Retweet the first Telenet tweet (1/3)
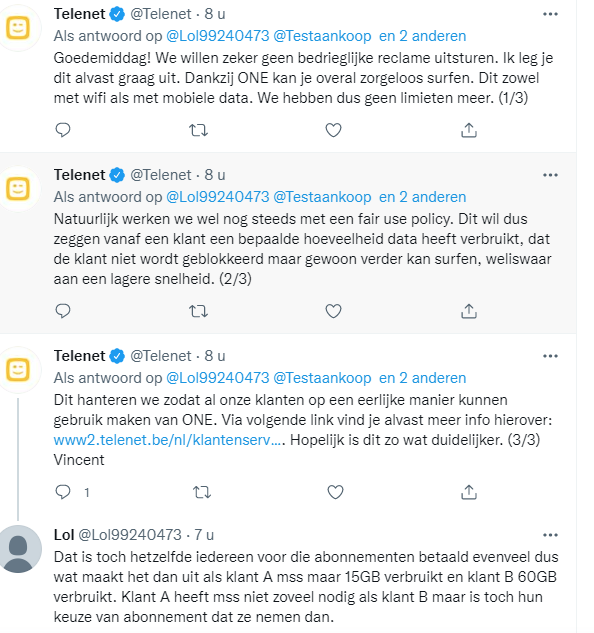Screen dimensions: 594x633 tap(198, 130)
